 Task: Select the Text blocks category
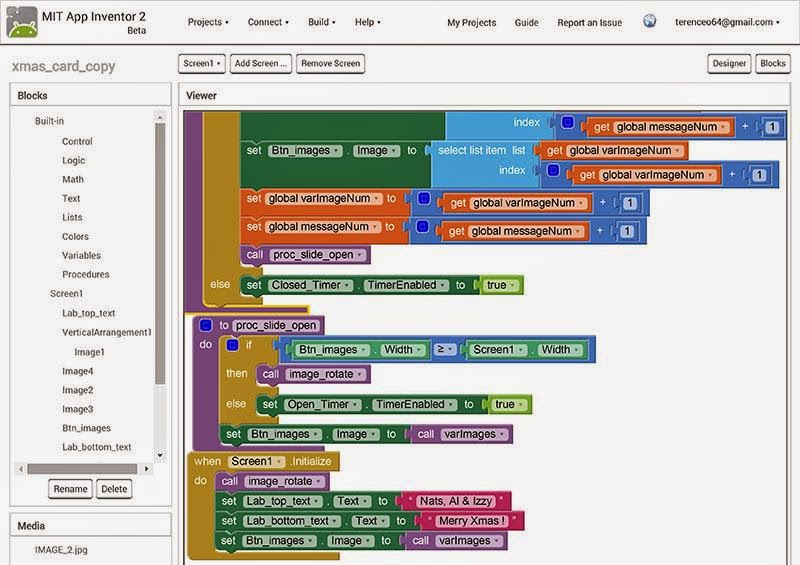tap(71, 198)
